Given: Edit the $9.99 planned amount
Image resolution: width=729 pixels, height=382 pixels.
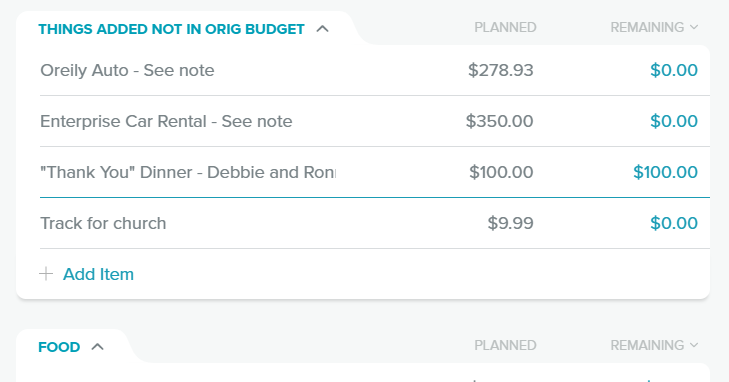Looking at the screenshot, I should click(510, 223).
